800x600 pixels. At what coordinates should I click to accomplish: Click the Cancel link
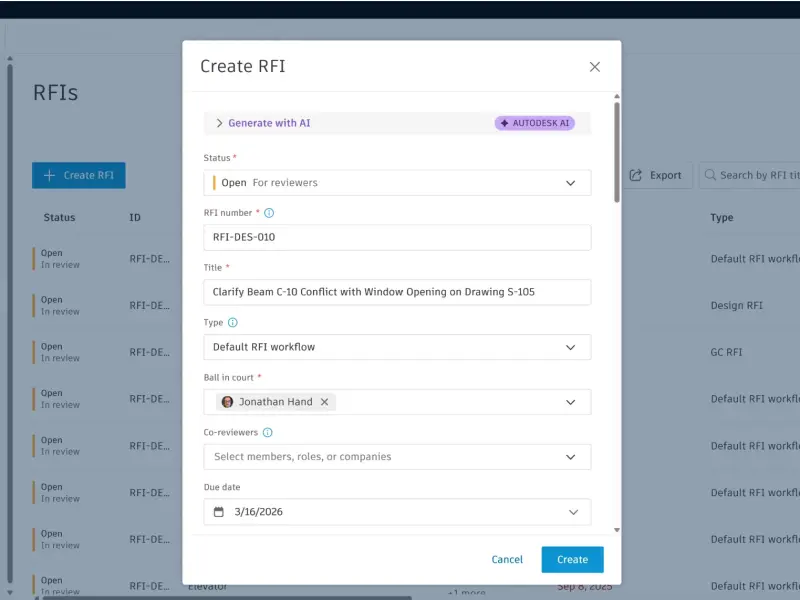507,560
